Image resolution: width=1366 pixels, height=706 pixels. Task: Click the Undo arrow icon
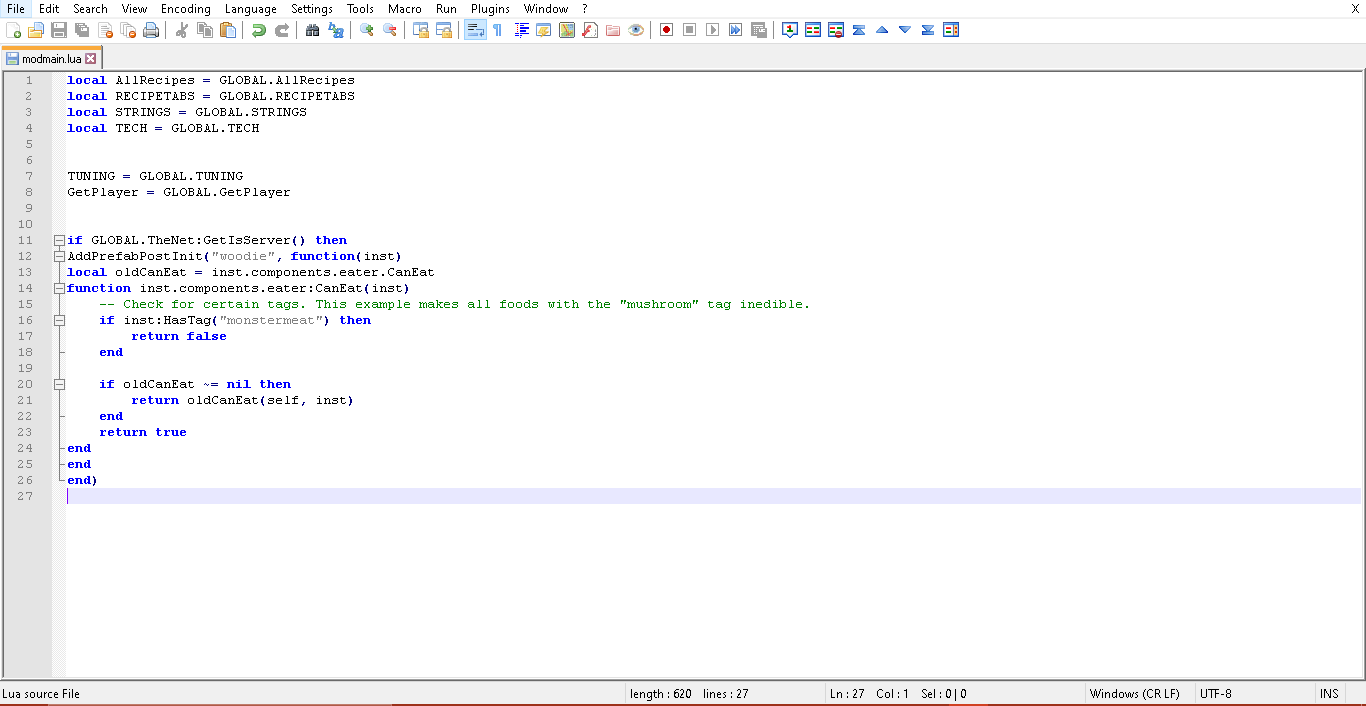[258, 30]
